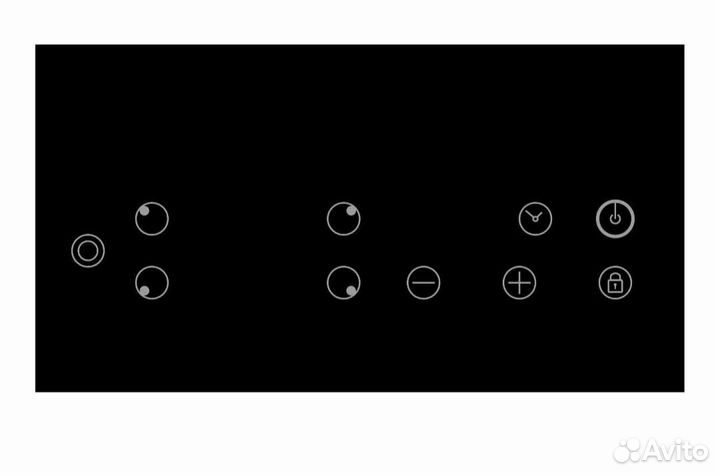Select the rear-left burner zone icon
The height and width of the screenshot is (476, 720).
coord(152,218)
